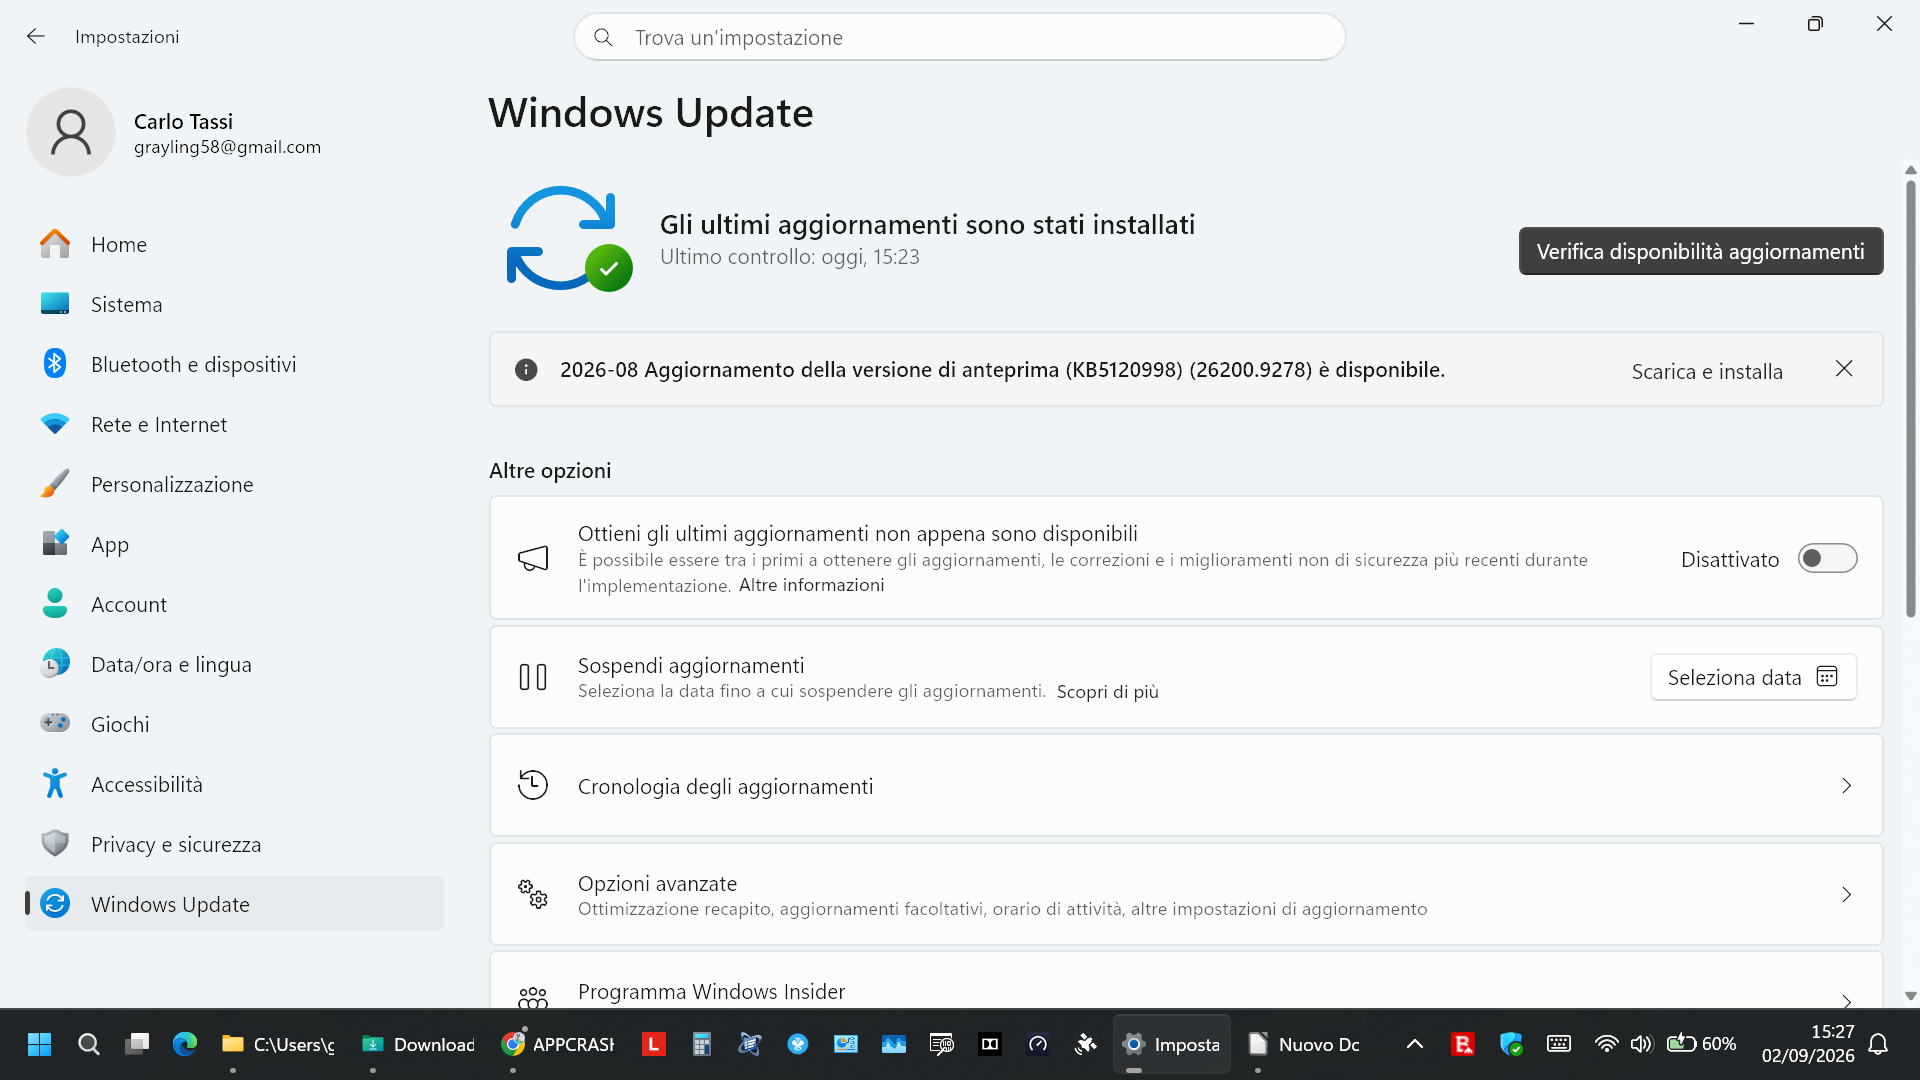Click the Account person icon

coord(55,604)
